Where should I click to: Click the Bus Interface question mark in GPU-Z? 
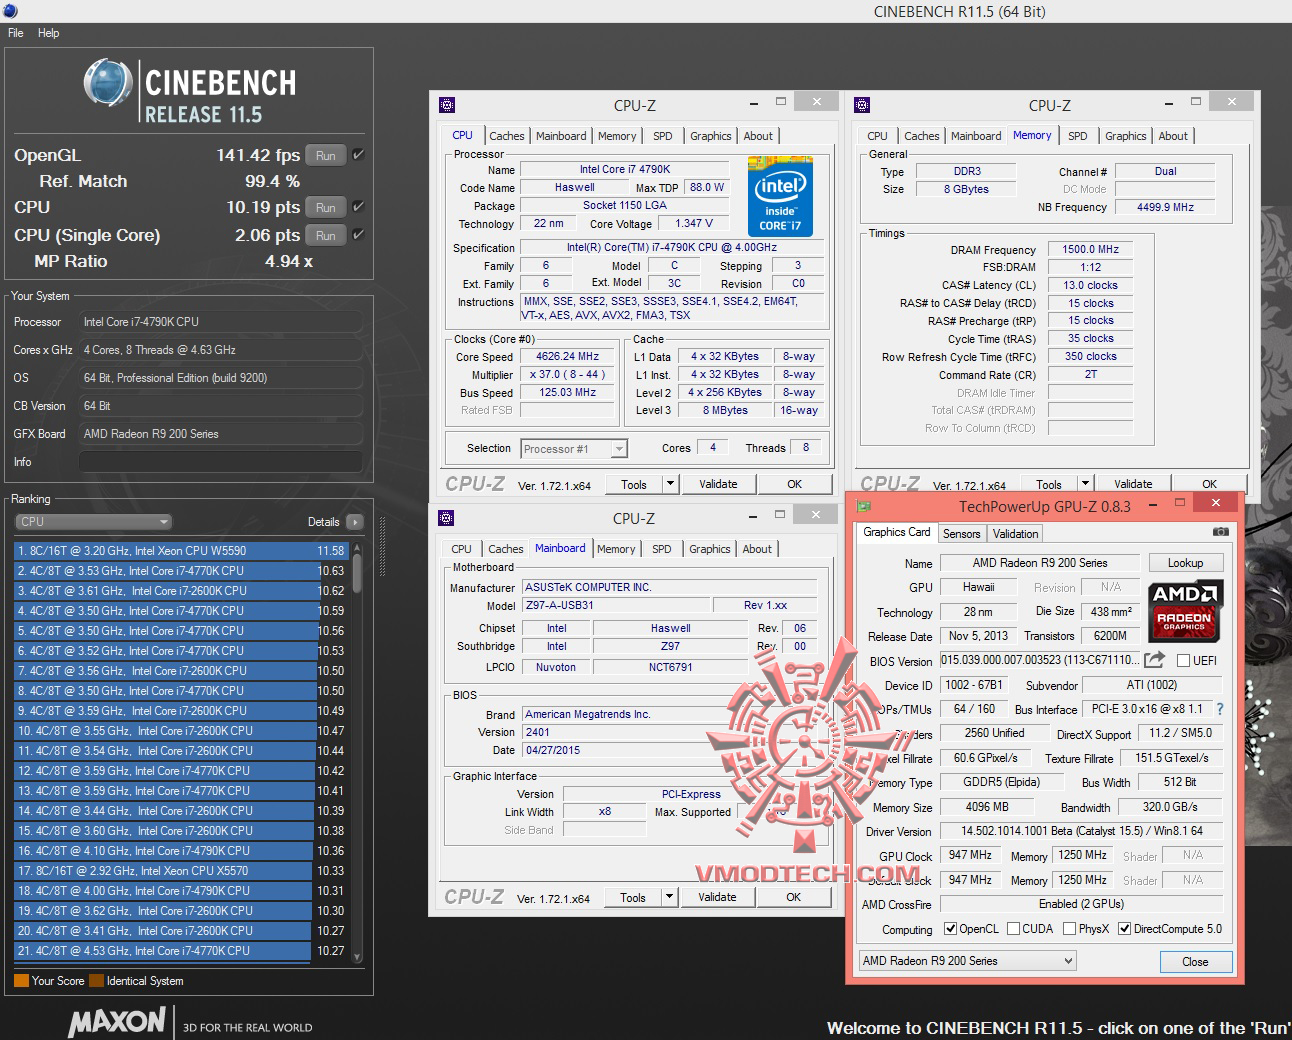(x=1219, y=709)
